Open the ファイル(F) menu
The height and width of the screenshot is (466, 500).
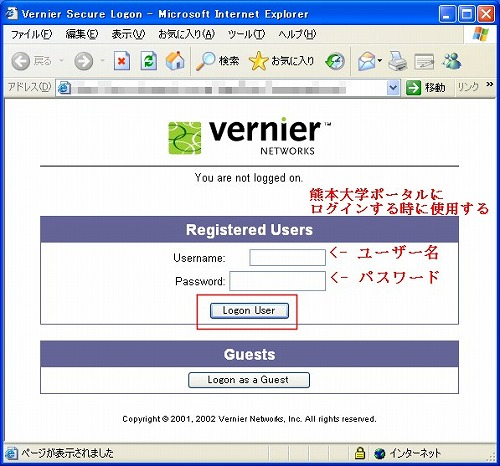(x=31, y=34)
